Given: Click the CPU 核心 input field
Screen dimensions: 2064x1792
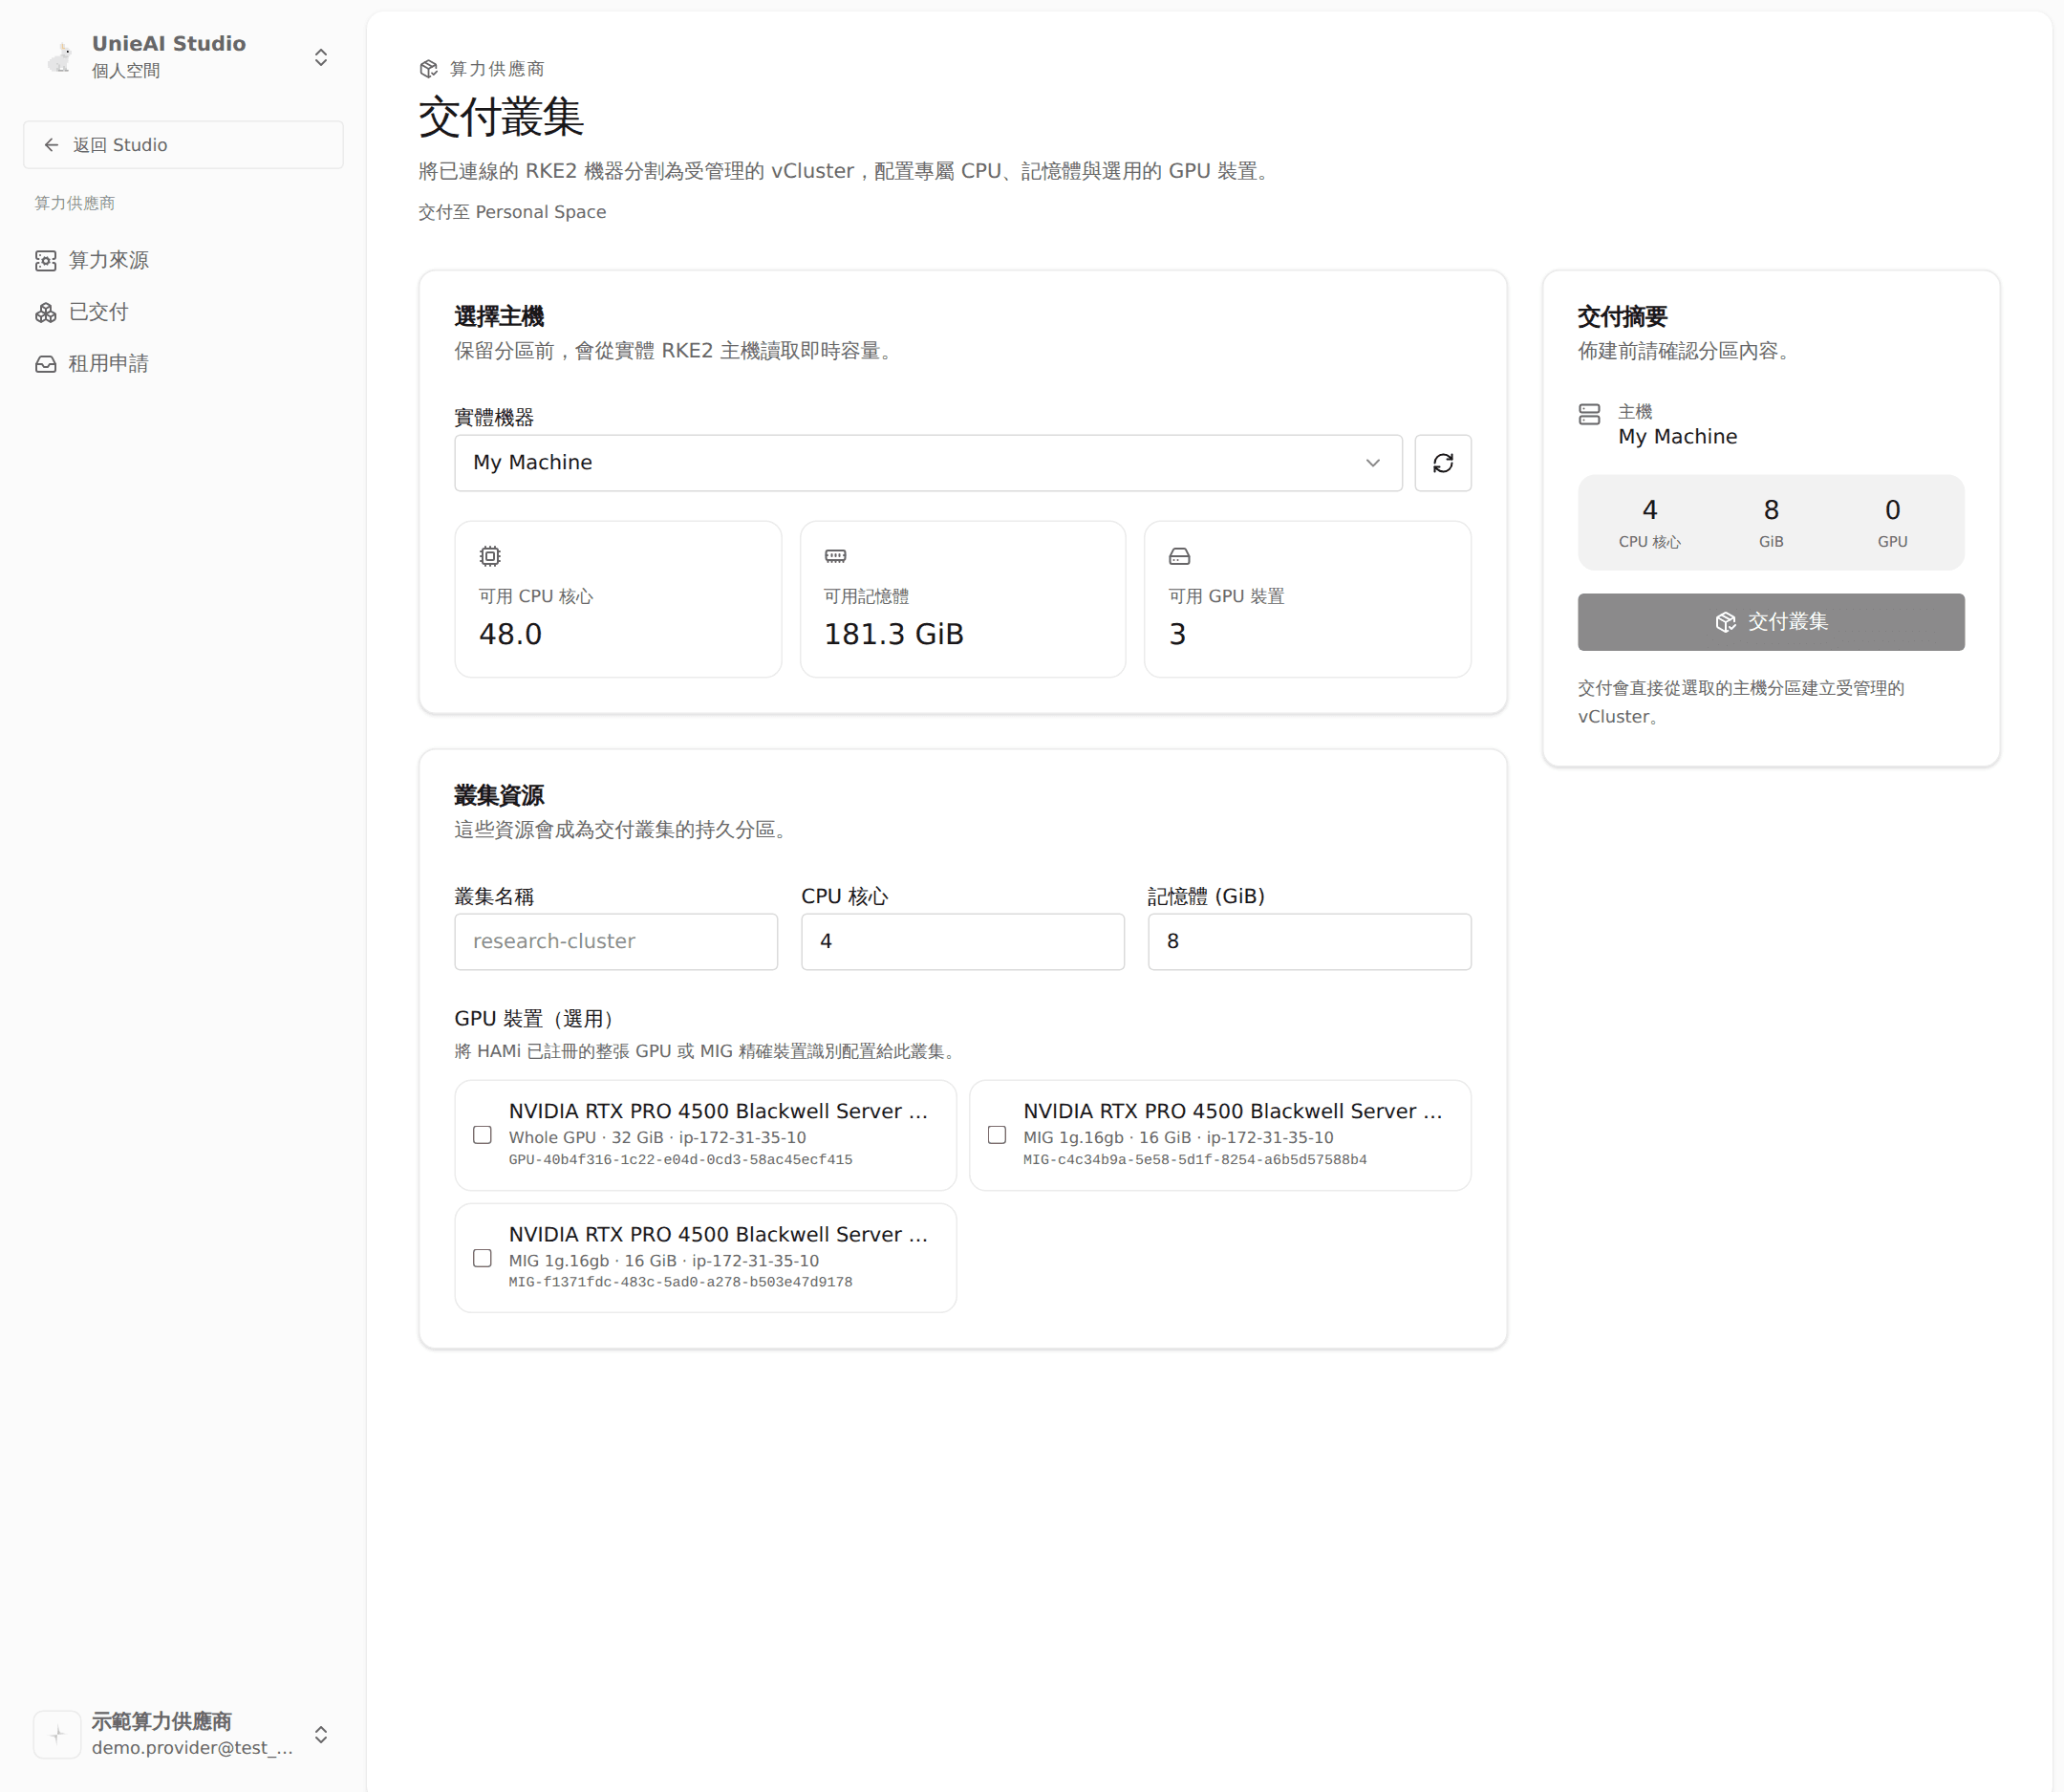Looking at the screenshot, I should 962,941.
